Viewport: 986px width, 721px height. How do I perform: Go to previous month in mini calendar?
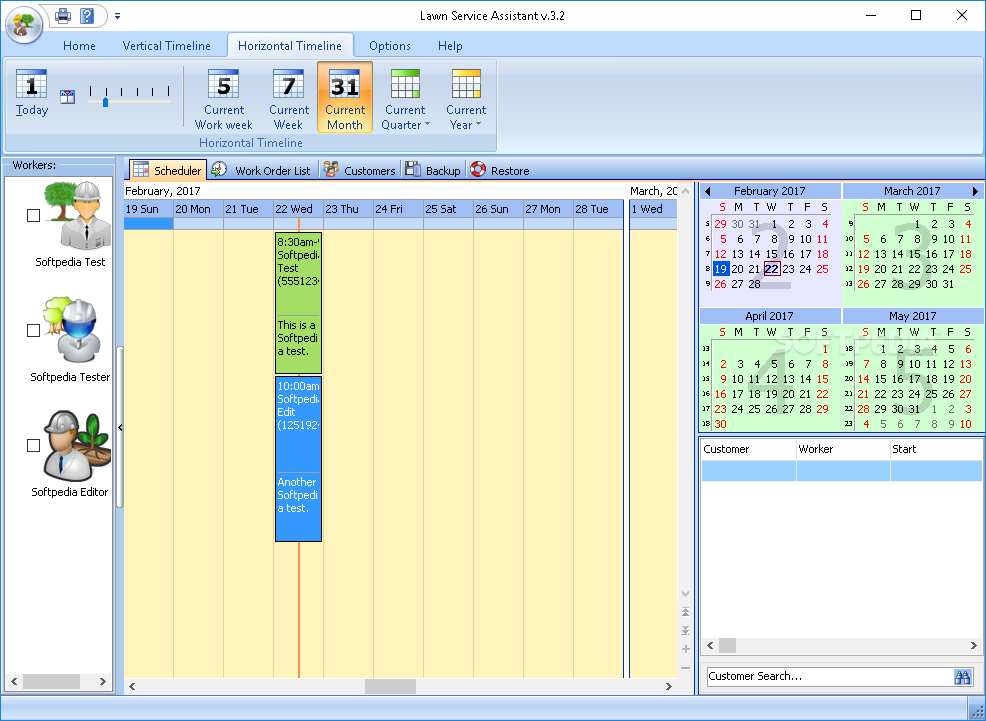(707, 191)
